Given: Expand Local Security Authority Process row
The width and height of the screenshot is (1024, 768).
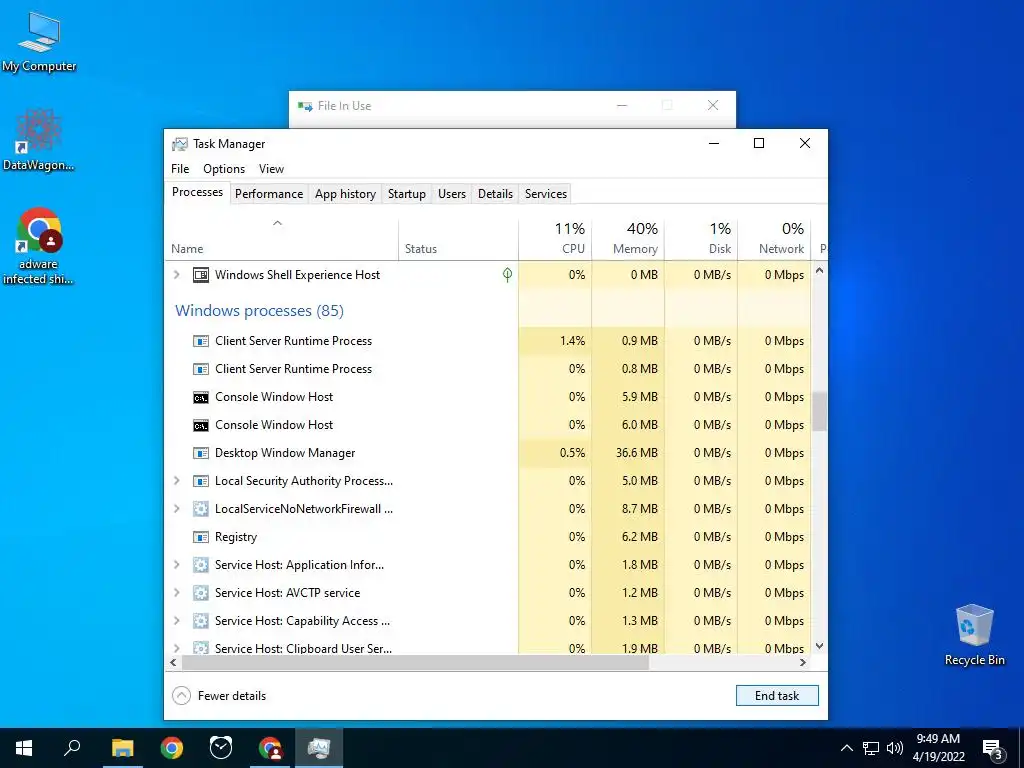Looking at the screenshot, I should [176, 481].
